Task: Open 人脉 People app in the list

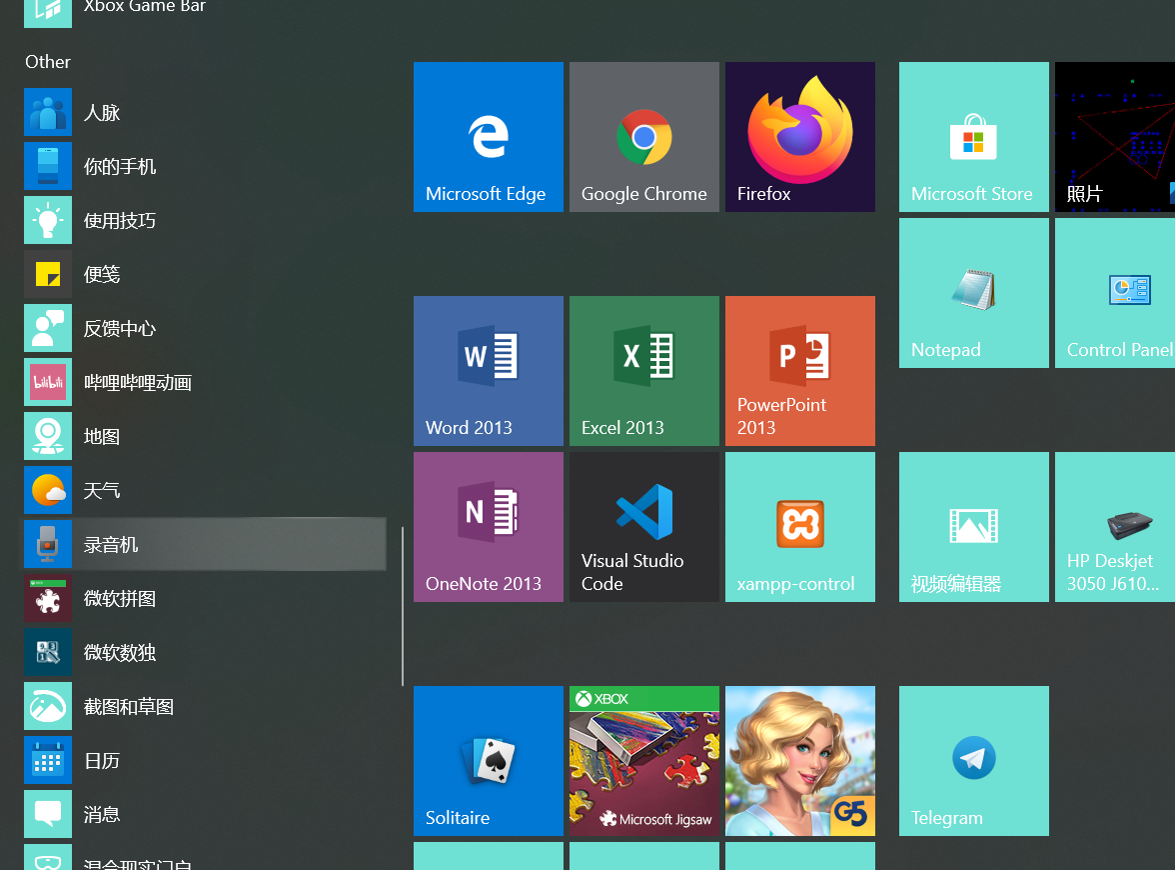Action: (x=205, y=112)
